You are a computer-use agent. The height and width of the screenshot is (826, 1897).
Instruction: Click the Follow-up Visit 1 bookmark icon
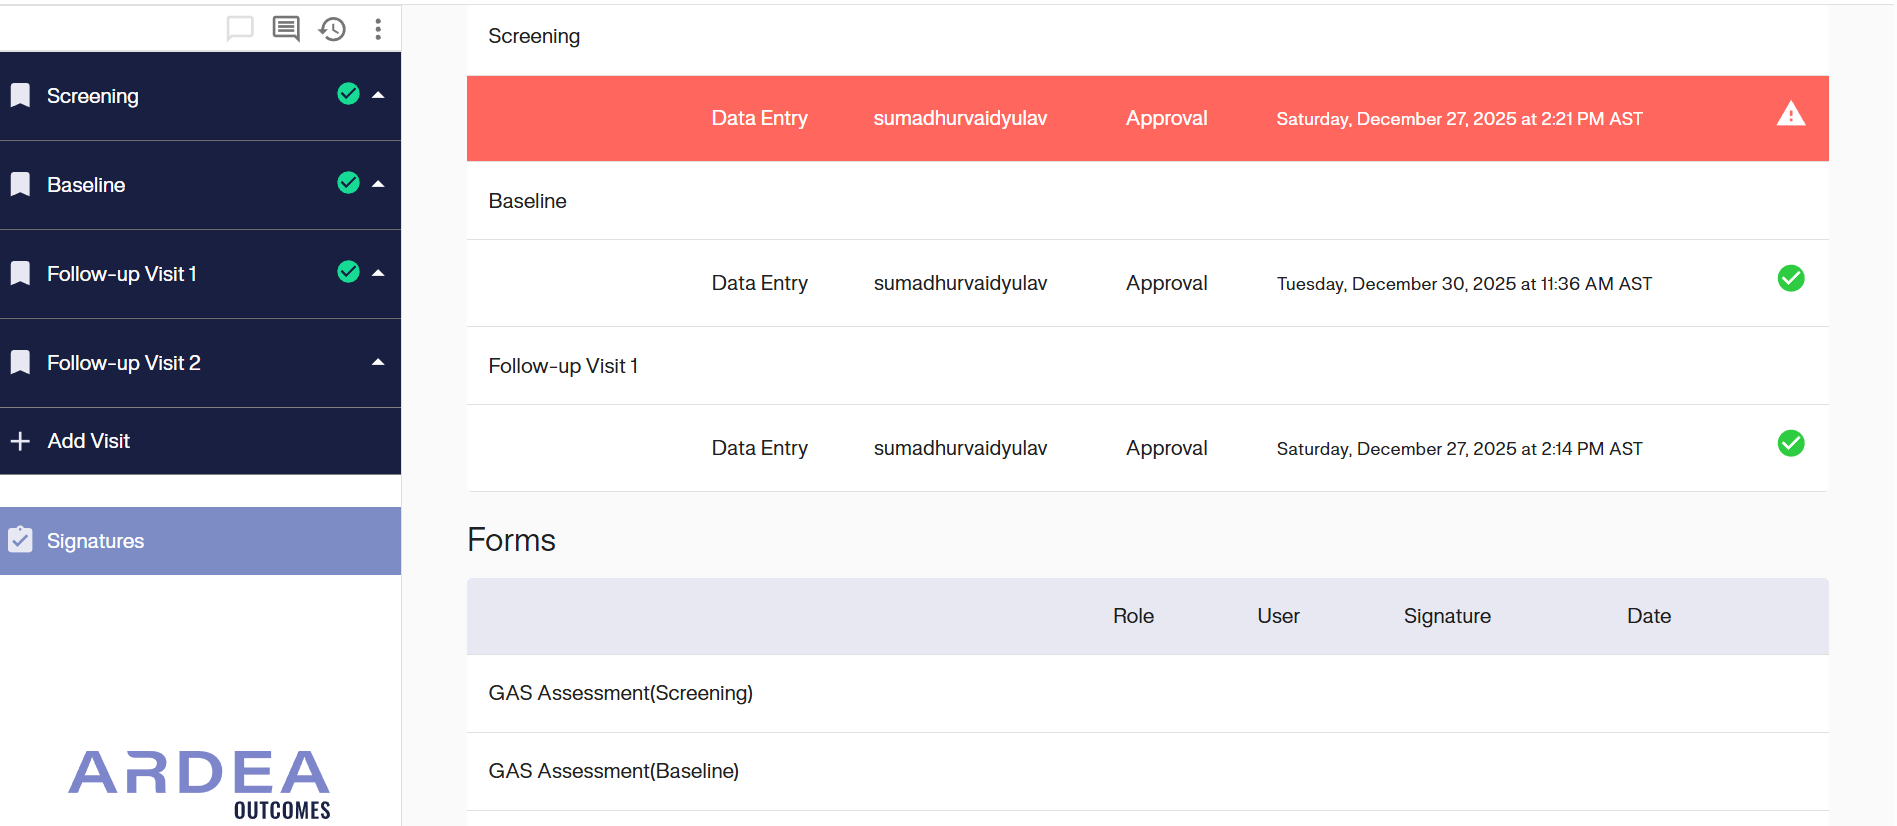(20, 274)
